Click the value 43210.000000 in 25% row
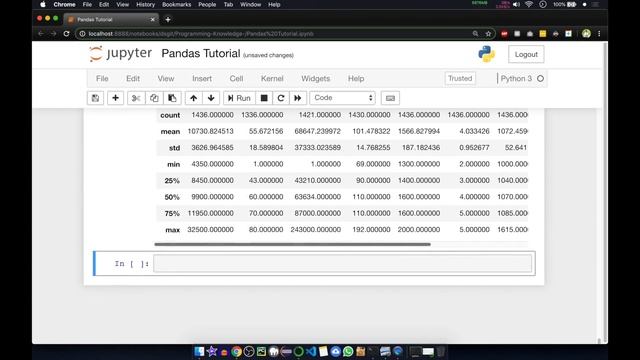Screen dimensions: 640x360 [x=318, y=180]
